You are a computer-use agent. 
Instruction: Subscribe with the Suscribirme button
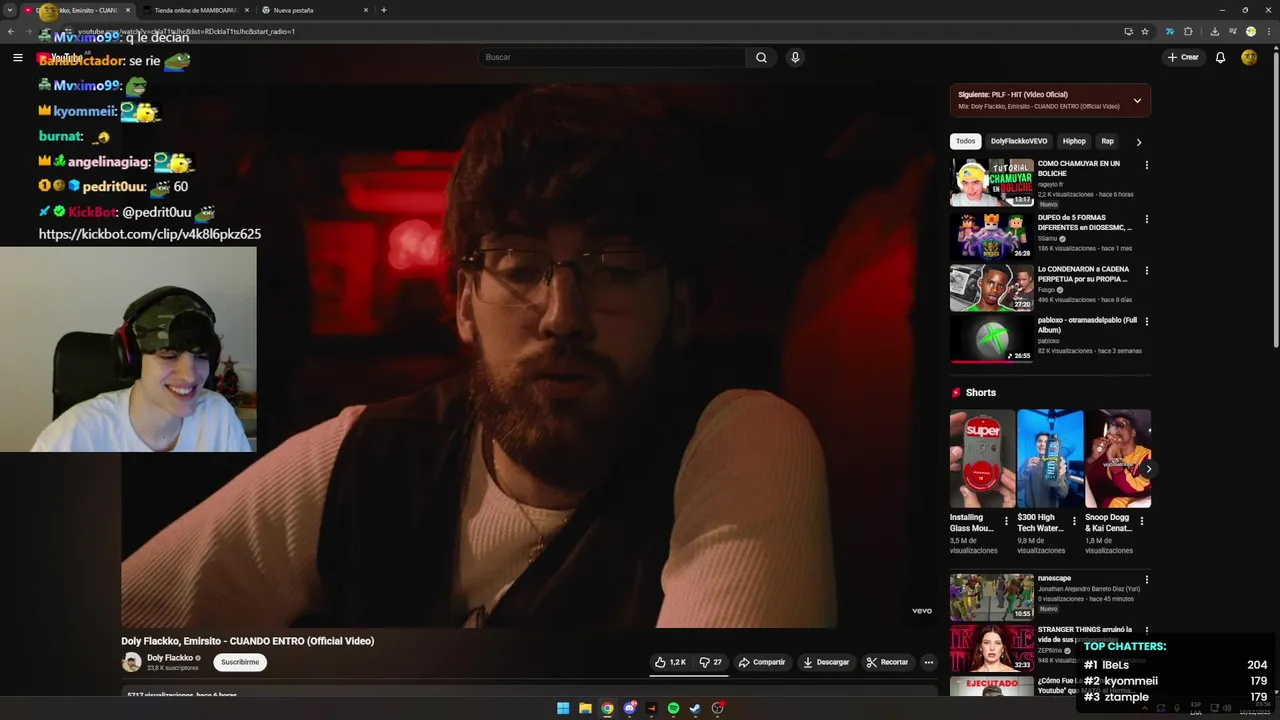(x=240, y=662)
